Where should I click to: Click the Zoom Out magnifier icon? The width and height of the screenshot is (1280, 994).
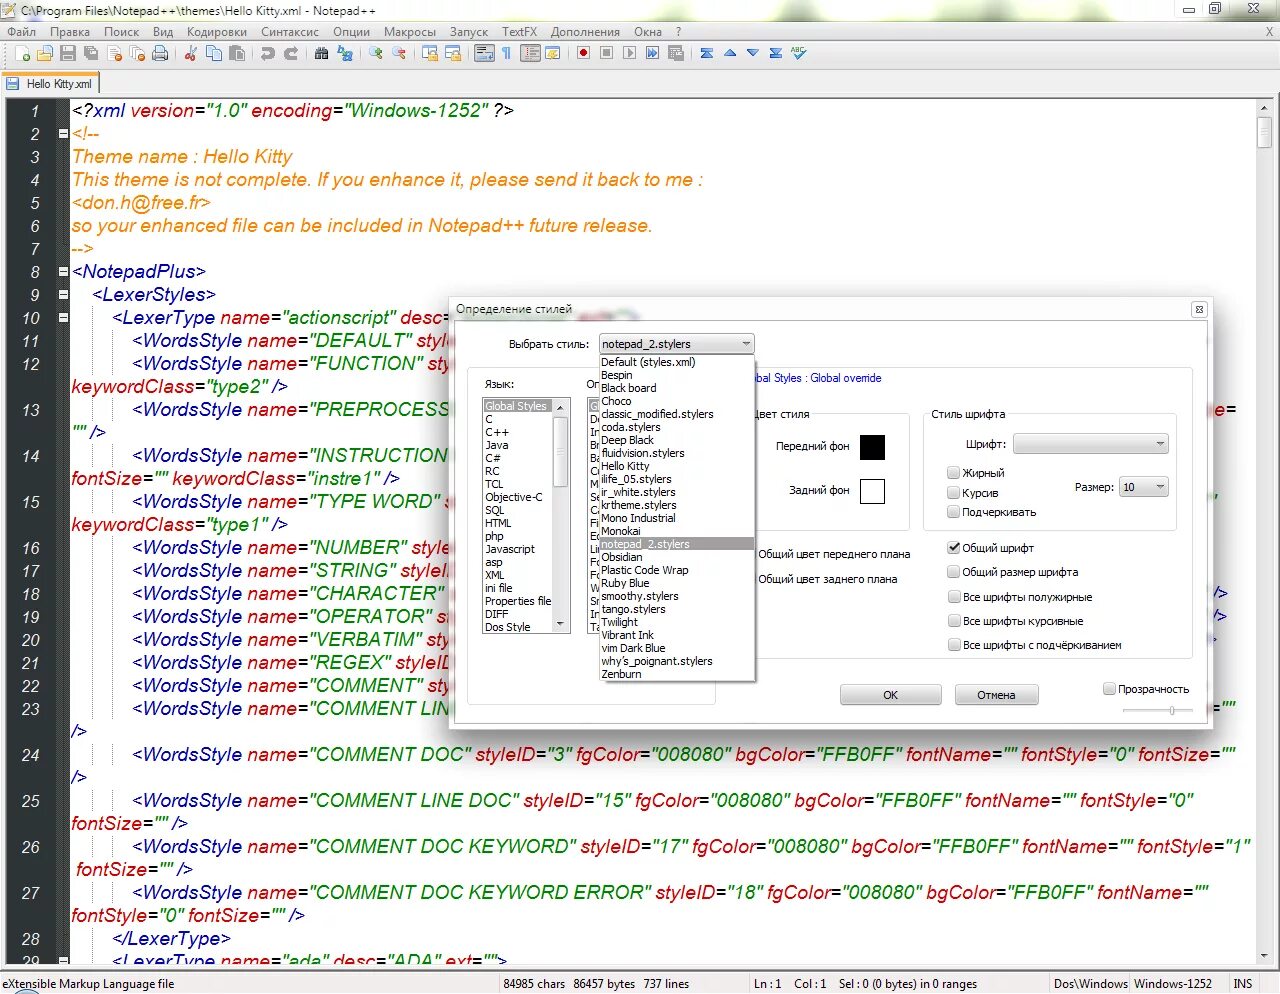point(399,53)
